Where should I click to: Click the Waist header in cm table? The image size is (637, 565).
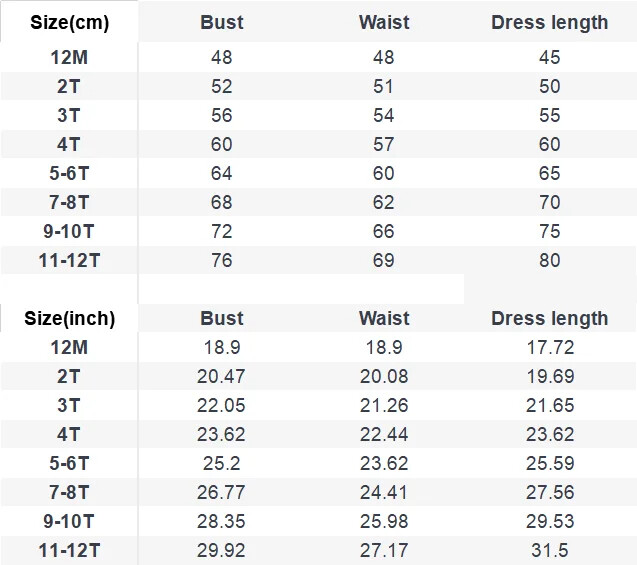384,22
